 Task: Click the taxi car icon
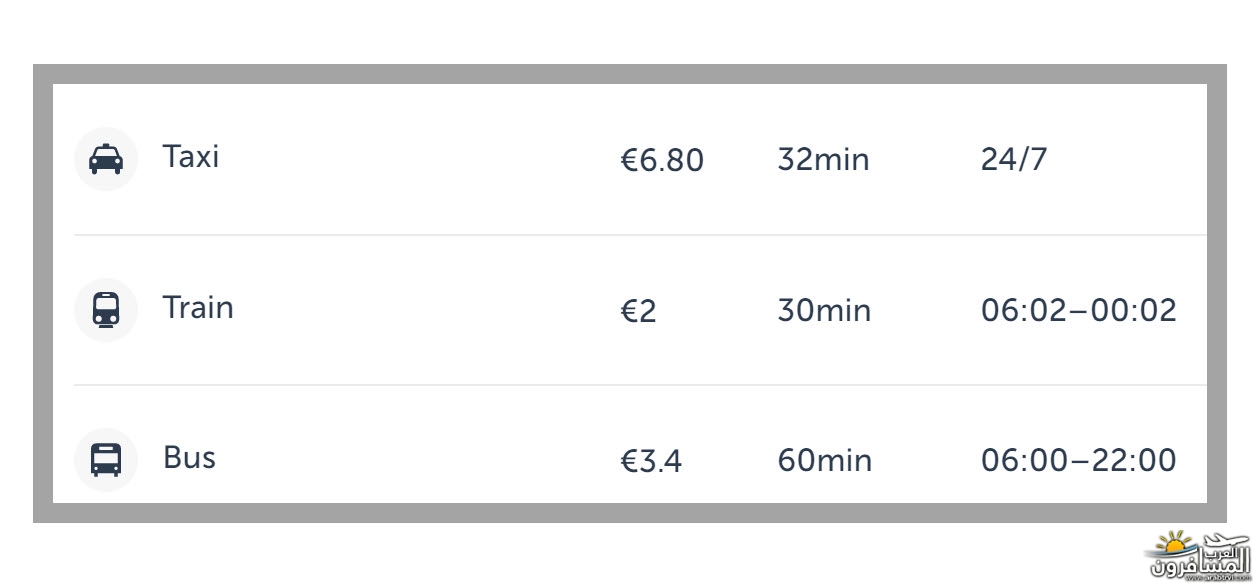(106, 159)
